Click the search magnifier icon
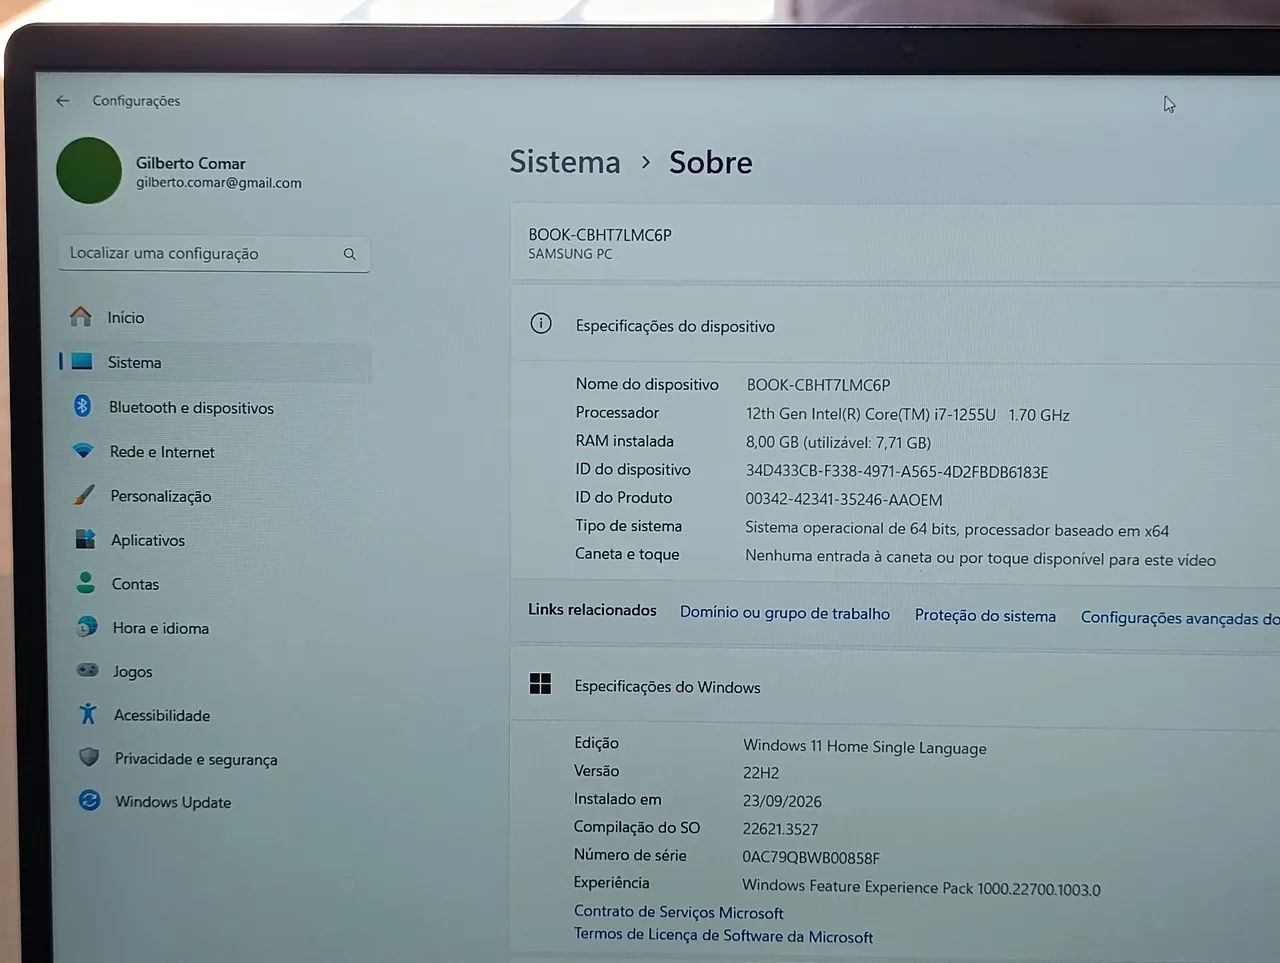This screenshot has width=1280, height=963. (350, 254)
